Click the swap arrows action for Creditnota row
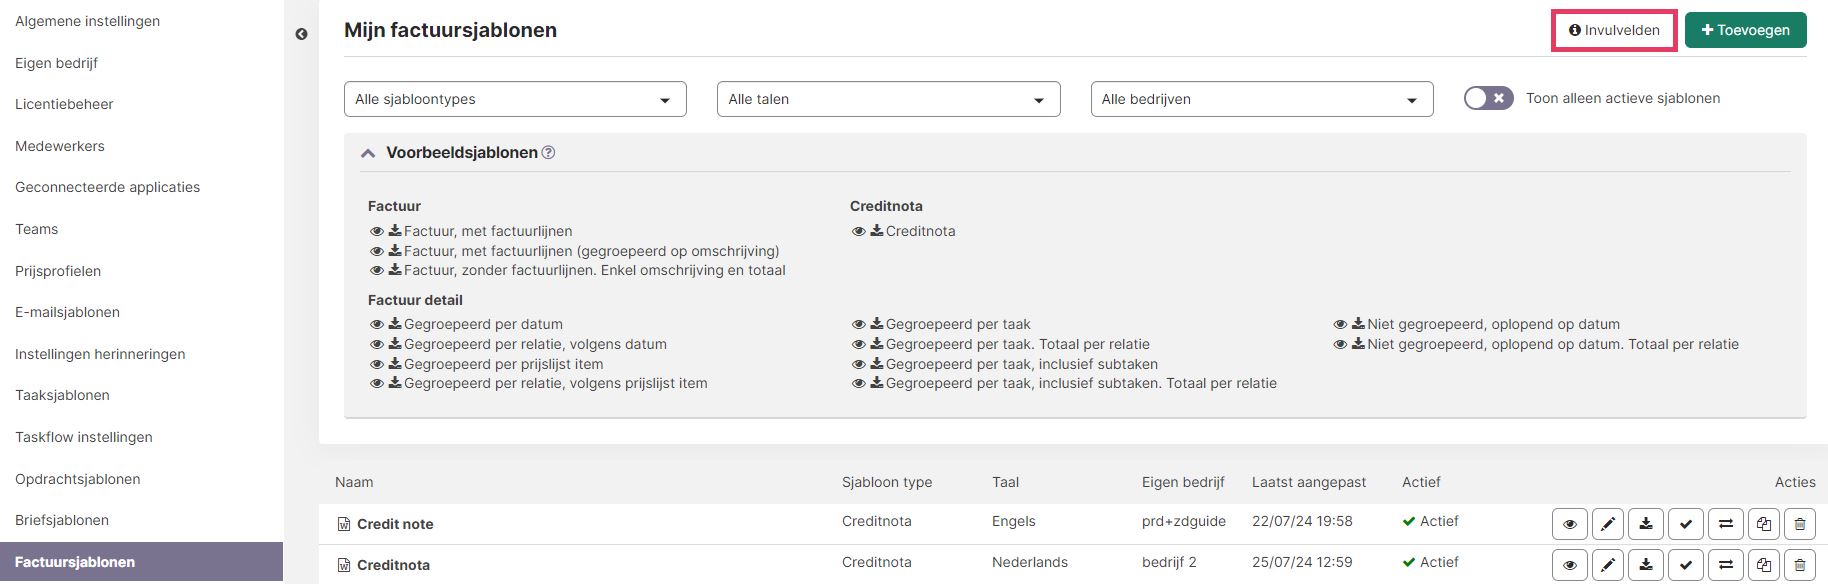 click(x=1726, y=565)
